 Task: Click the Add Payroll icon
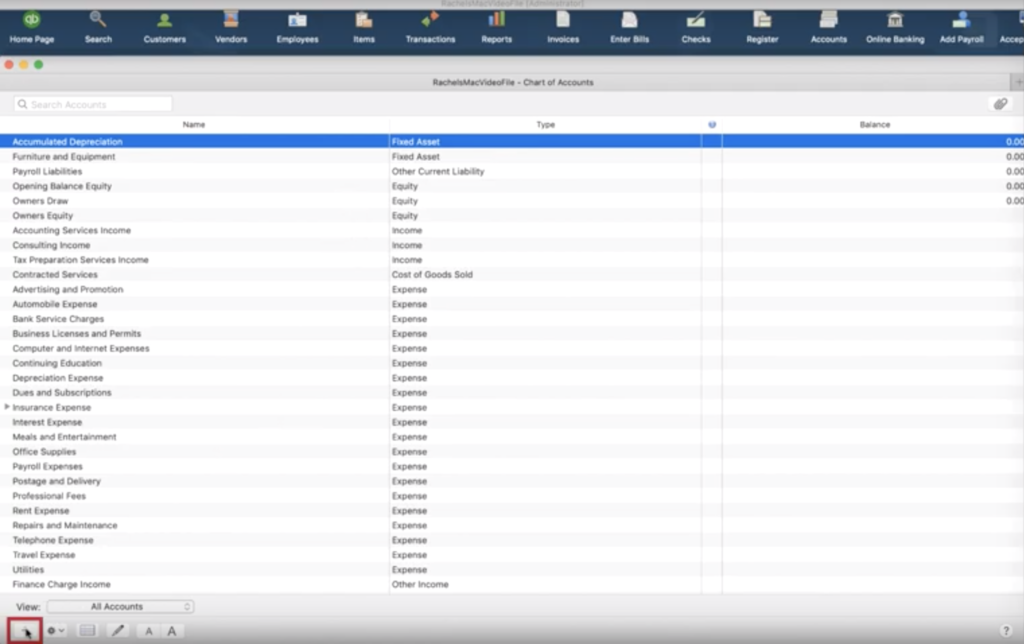(961, 27)
